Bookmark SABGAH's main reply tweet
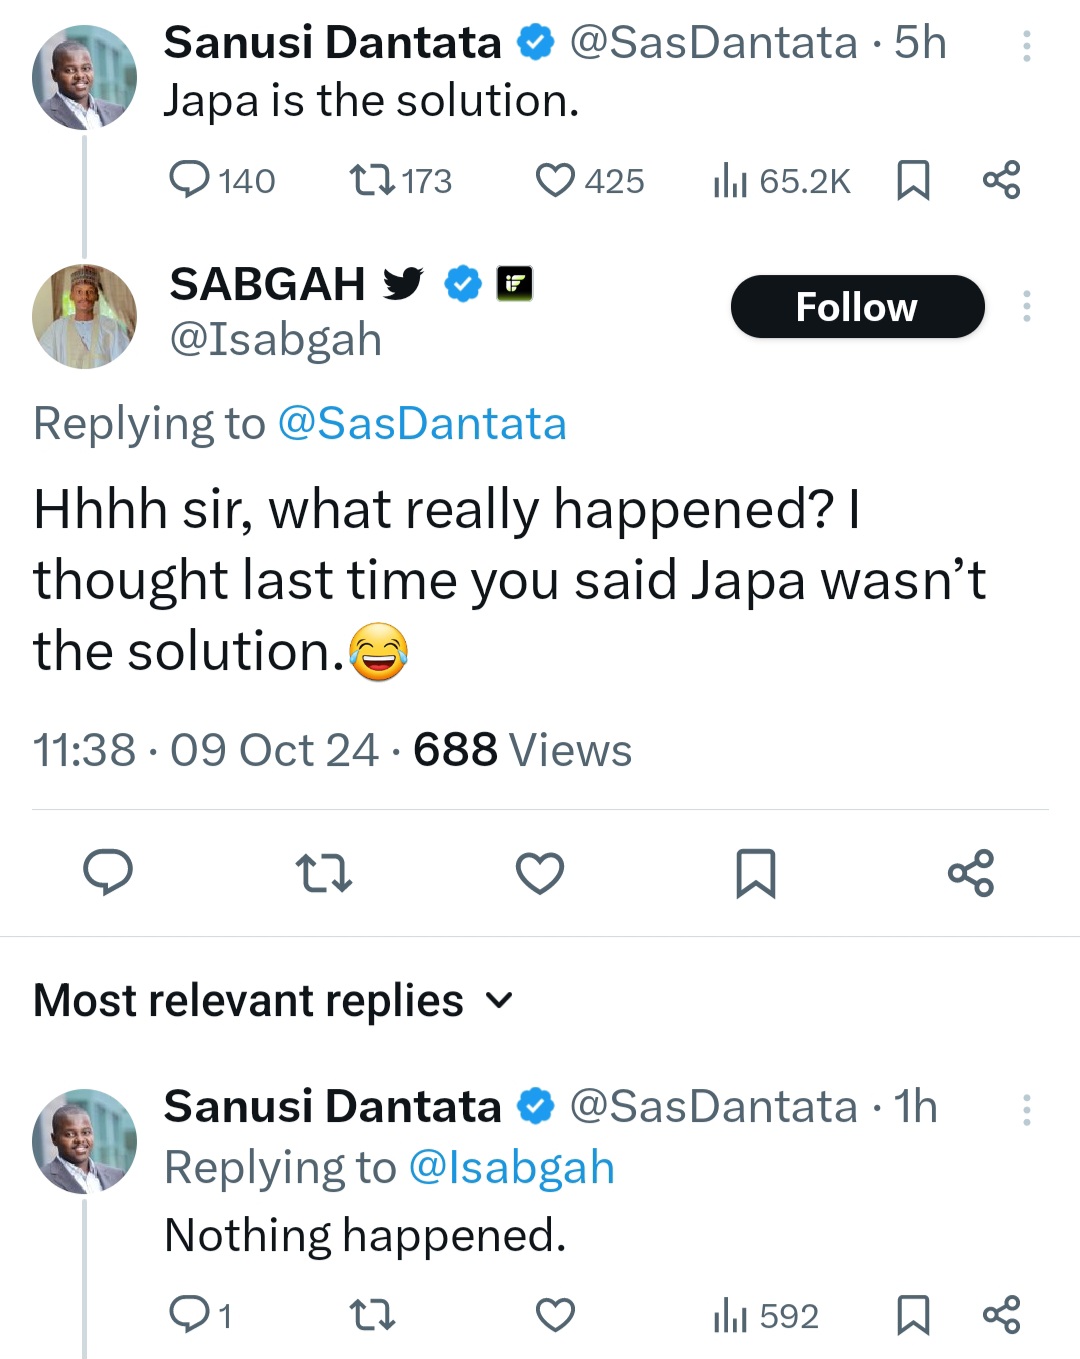 click(x=755, y=873)
